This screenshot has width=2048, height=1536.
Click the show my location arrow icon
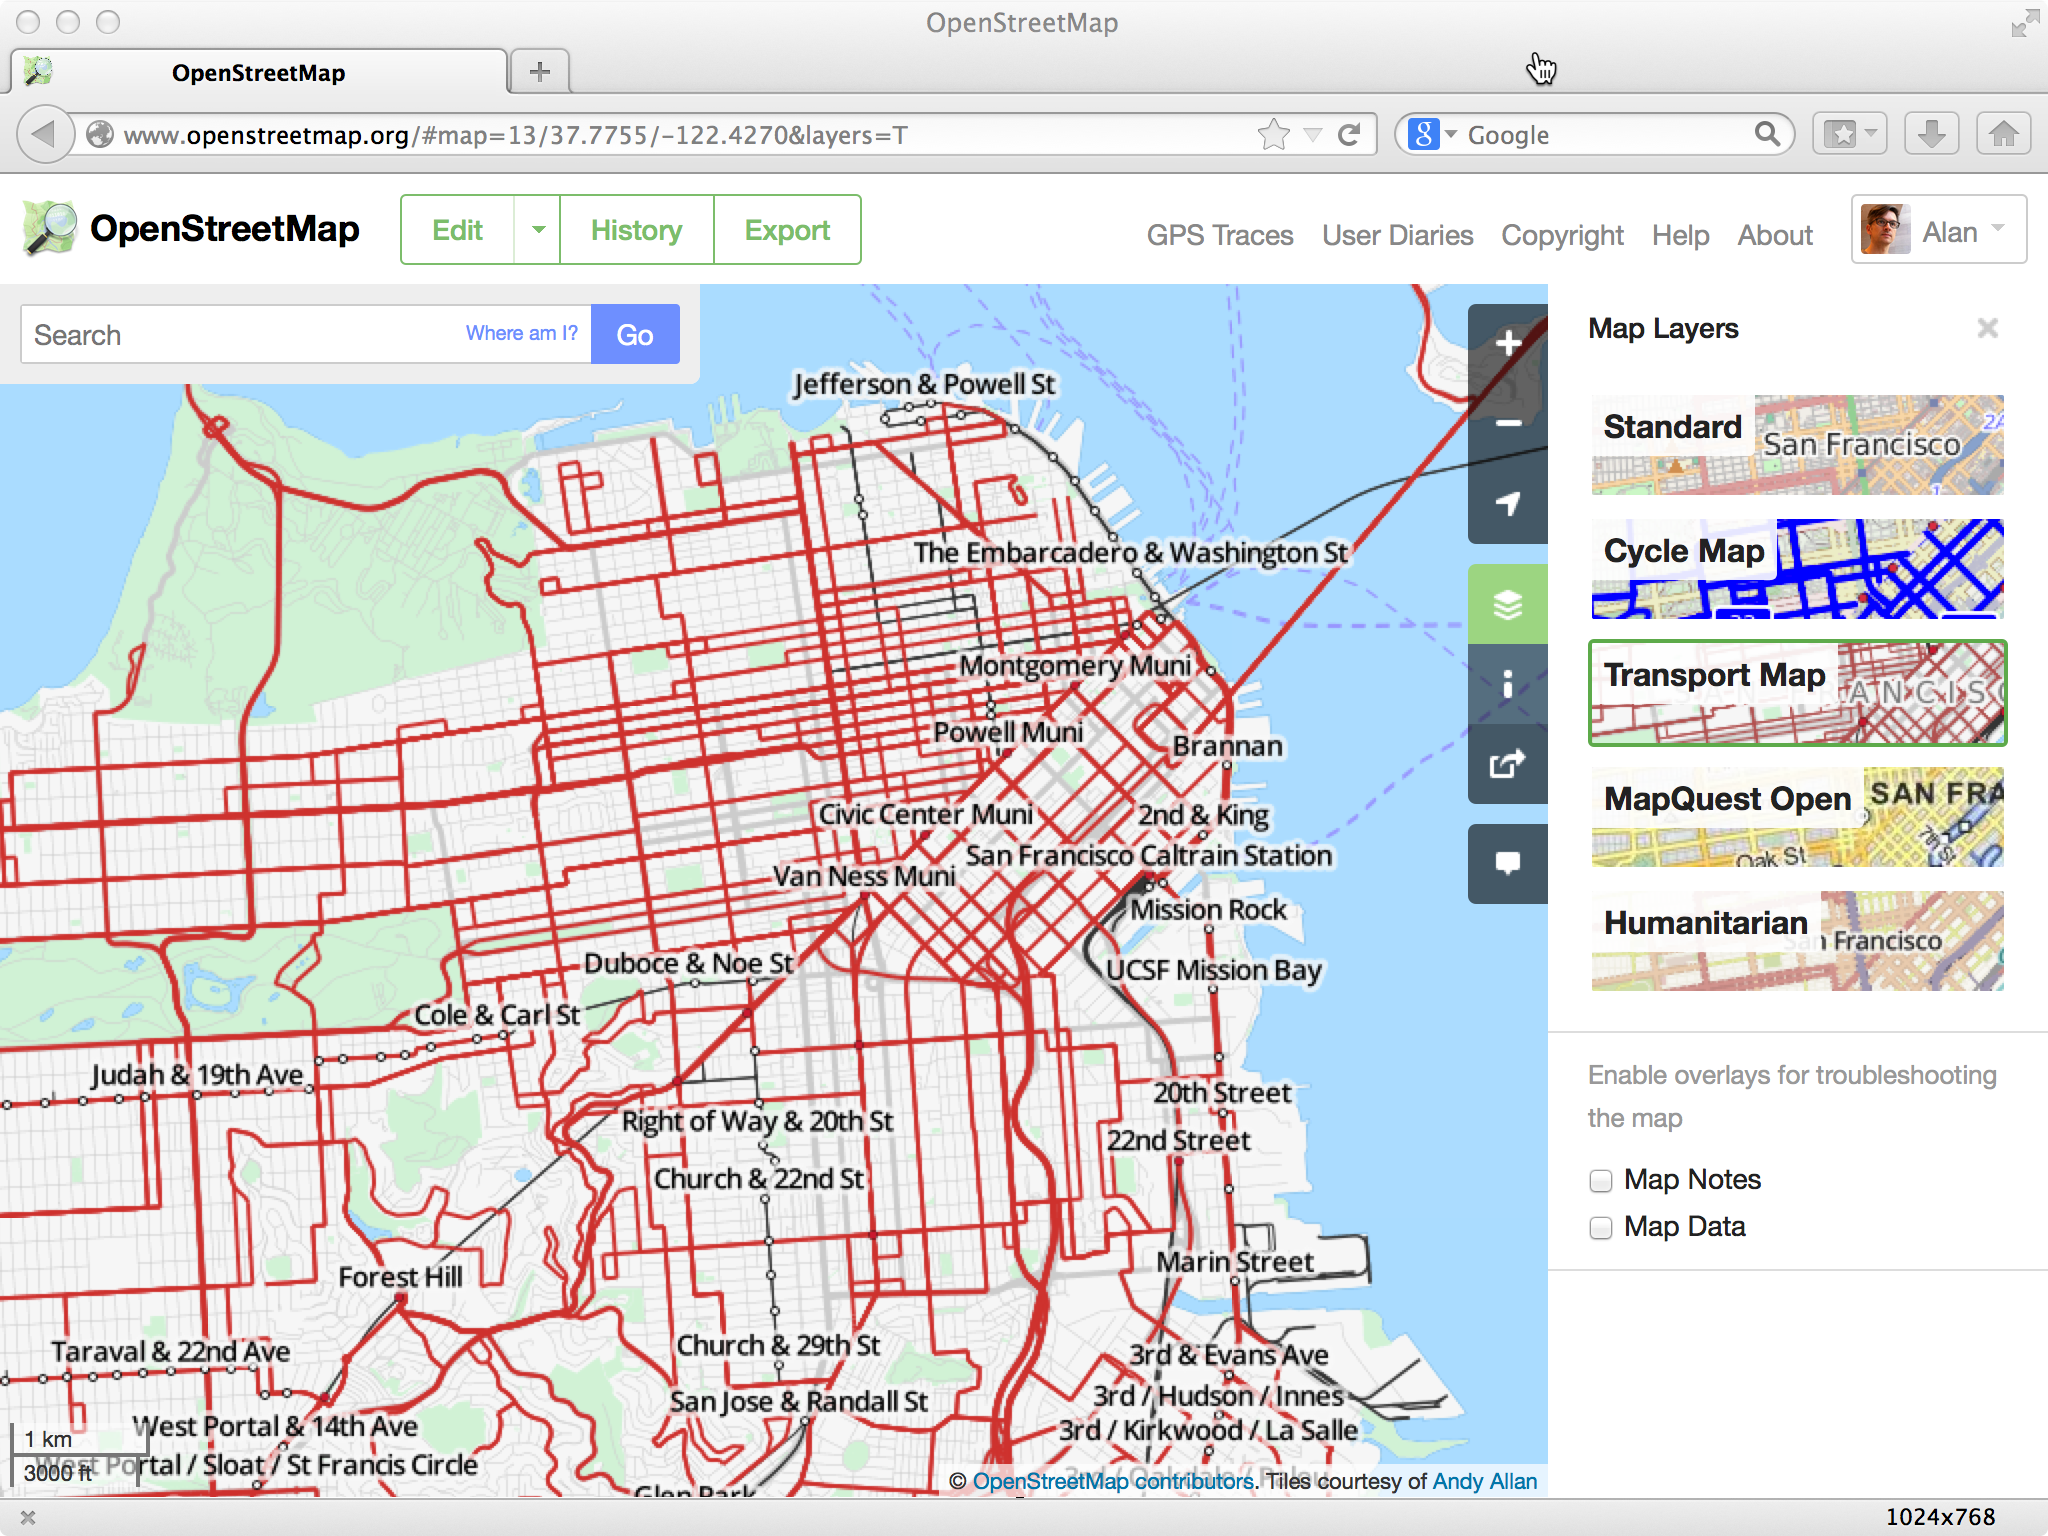[1508, 503]
